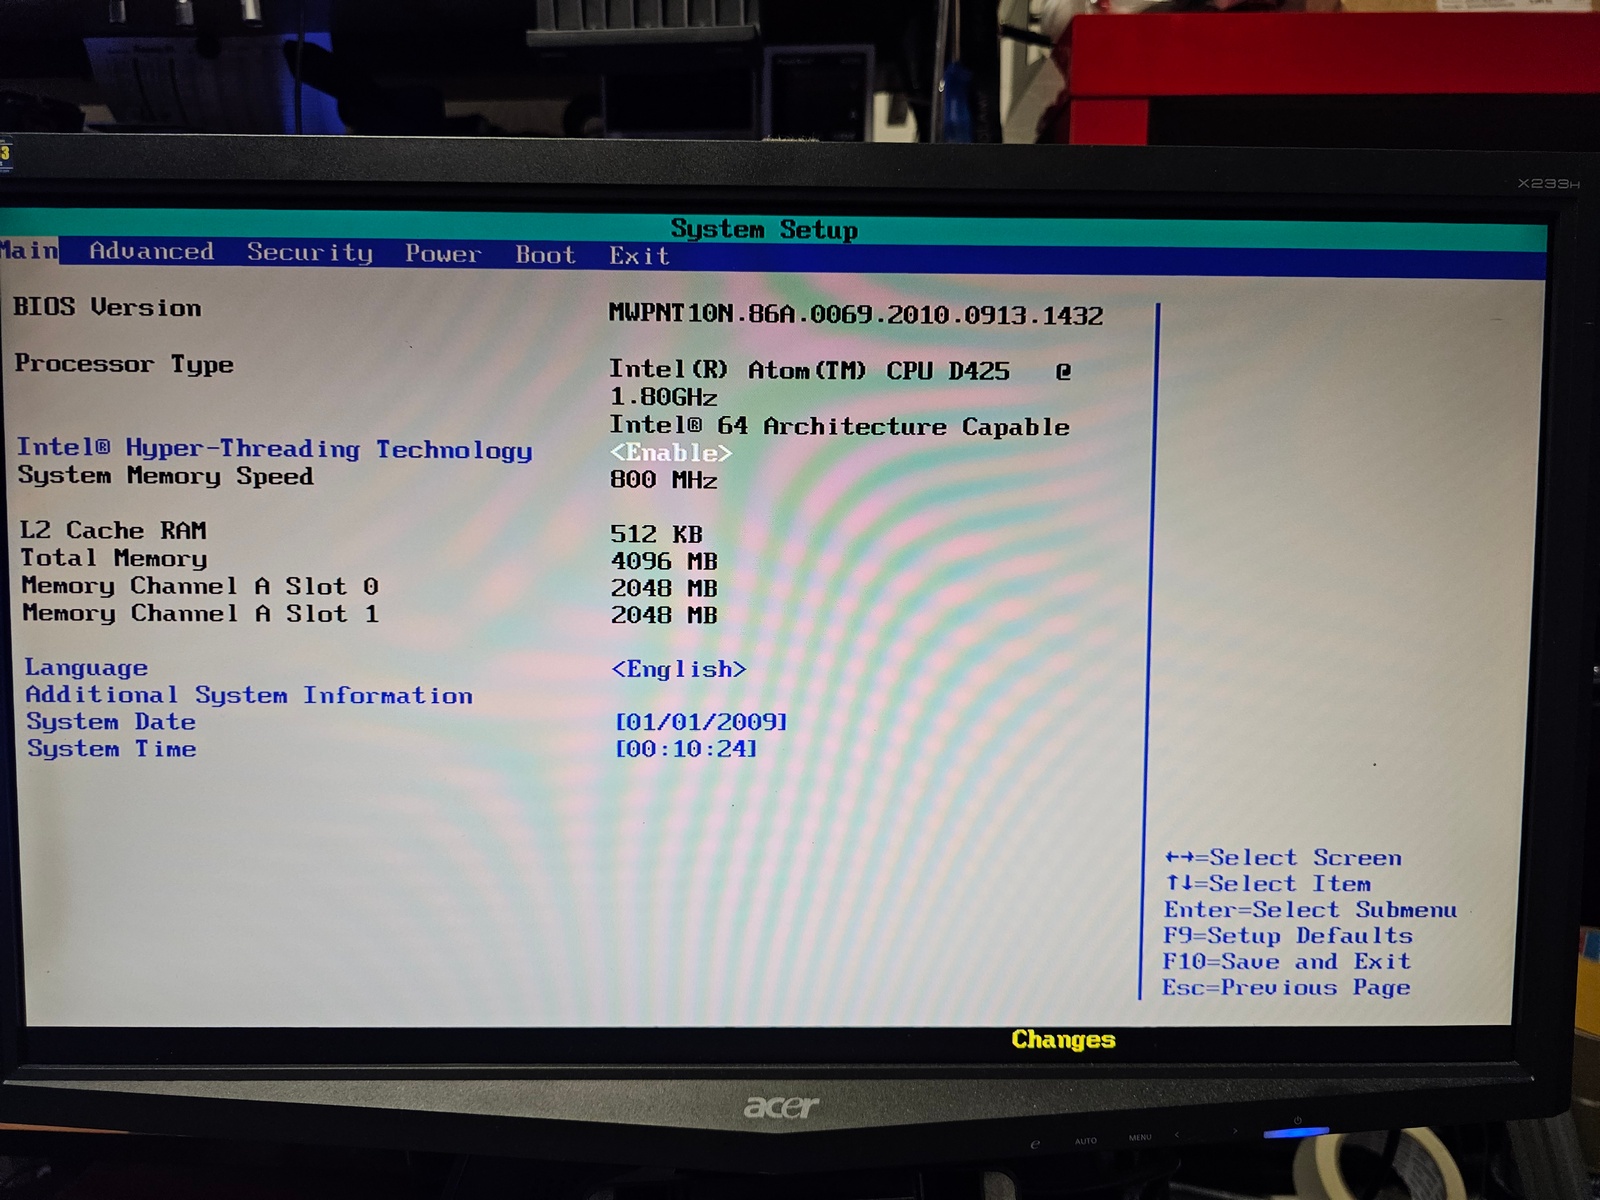Click the Acer logo on monitor bezel

pyautogui.click(x=781, y=1107)
